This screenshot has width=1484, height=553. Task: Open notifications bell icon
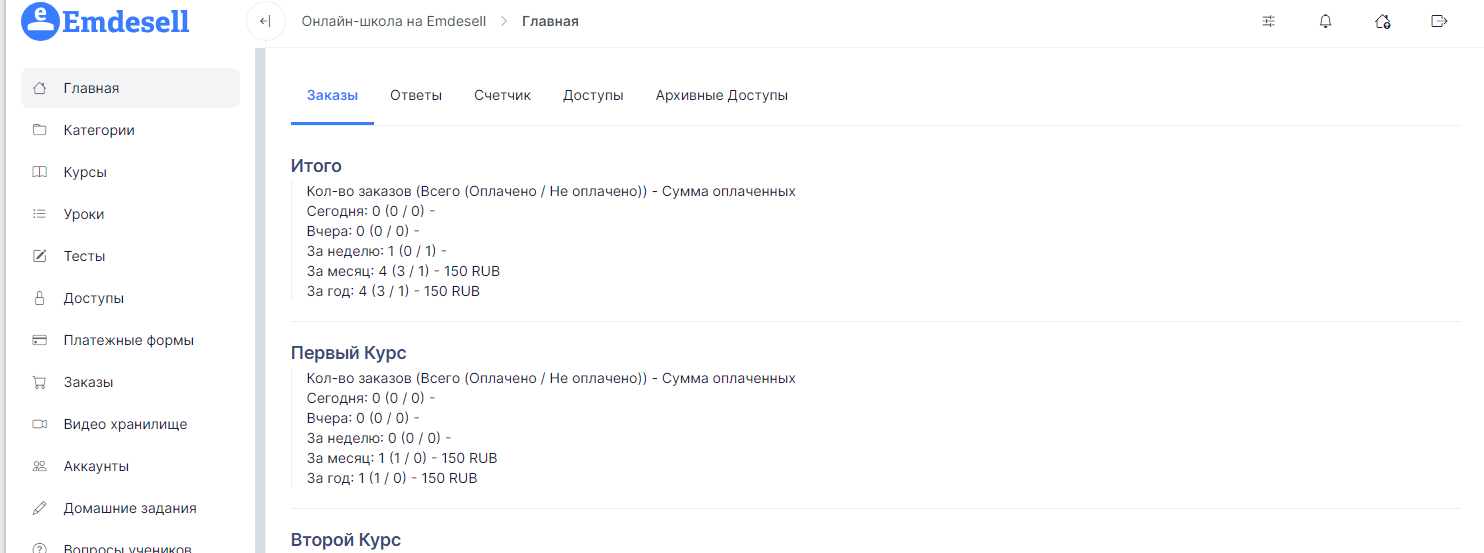coord(1326,21)
